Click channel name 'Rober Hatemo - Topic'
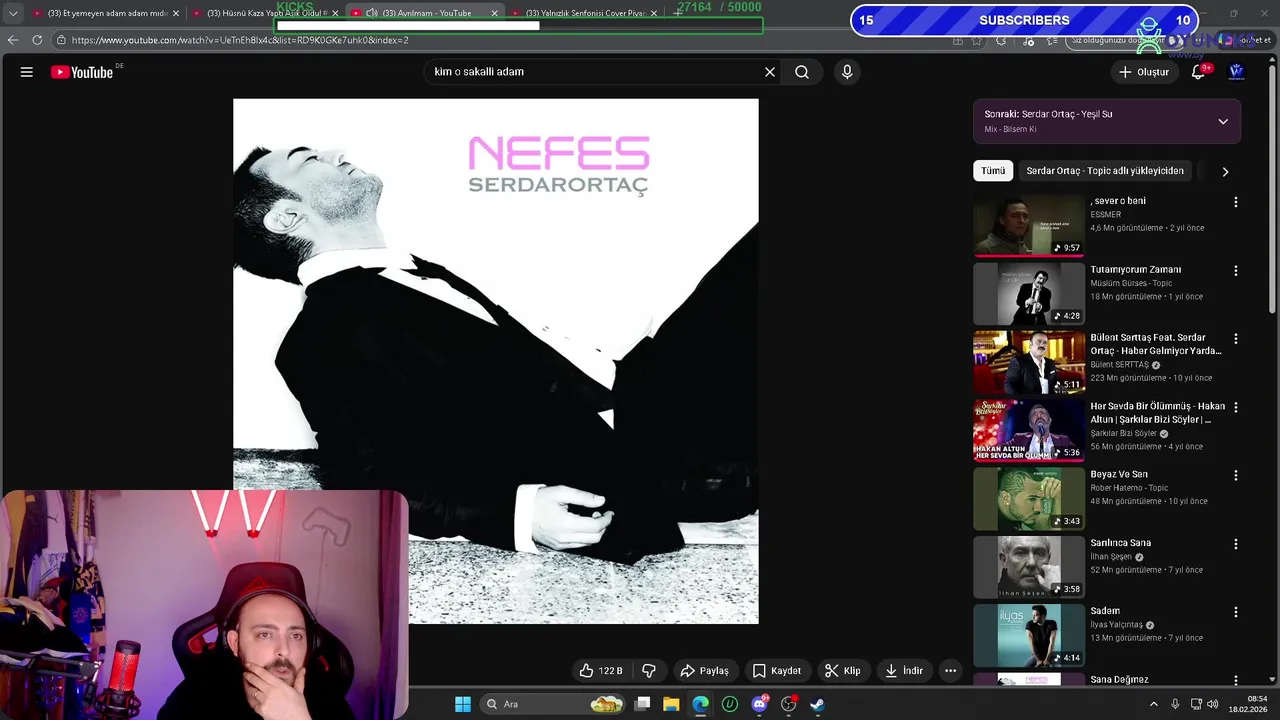Image resolution: width=1280 pixels, height=720 pixels. tap(1129, 488)
